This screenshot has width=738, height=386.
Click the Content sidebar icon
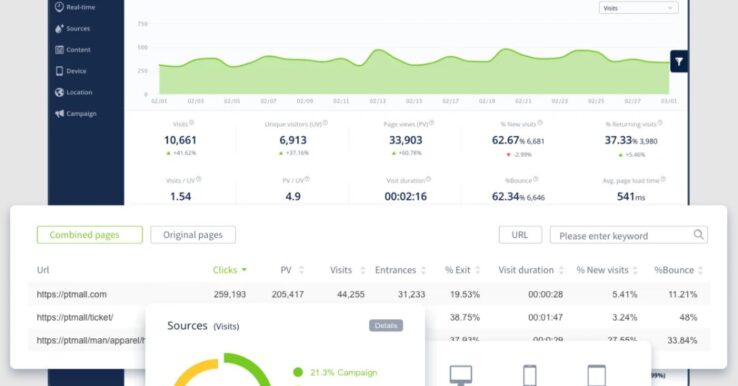59,50
